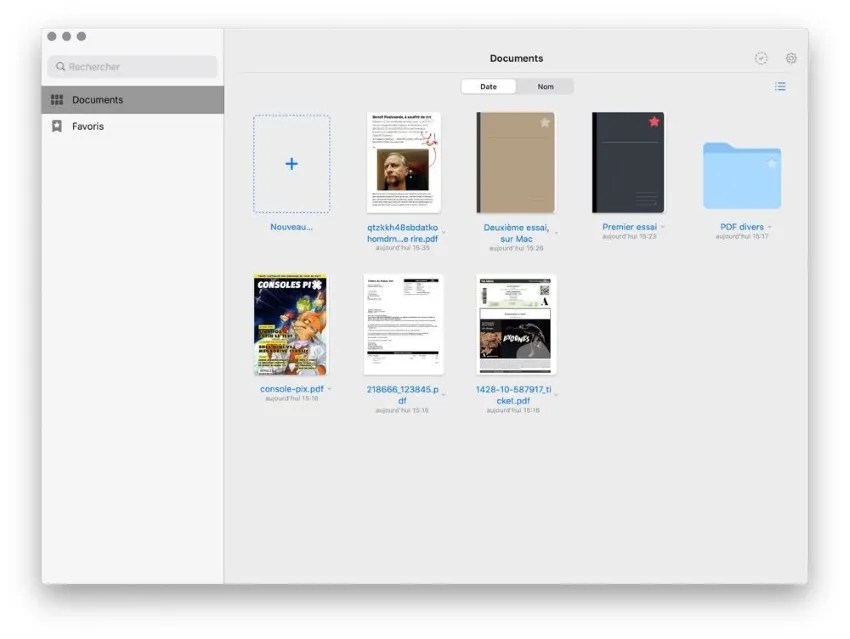Image resolution: width=850 pixels, height=639 pixels.
Task: Click inside the Rechercher search field
Action: (x=130, y=66)
